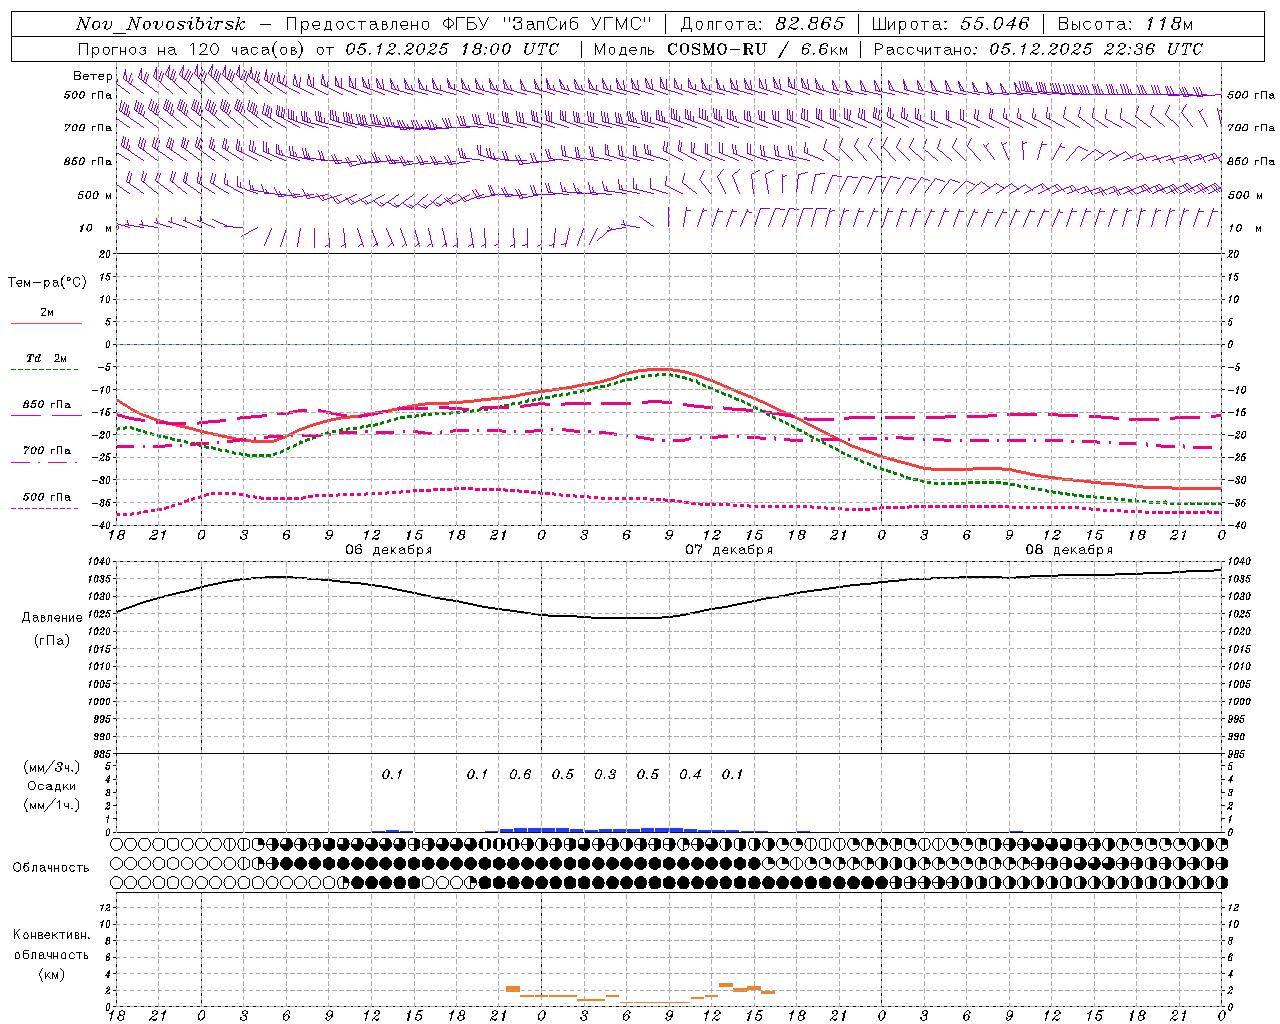Click the black surface pressure curve

pos(668,616)
